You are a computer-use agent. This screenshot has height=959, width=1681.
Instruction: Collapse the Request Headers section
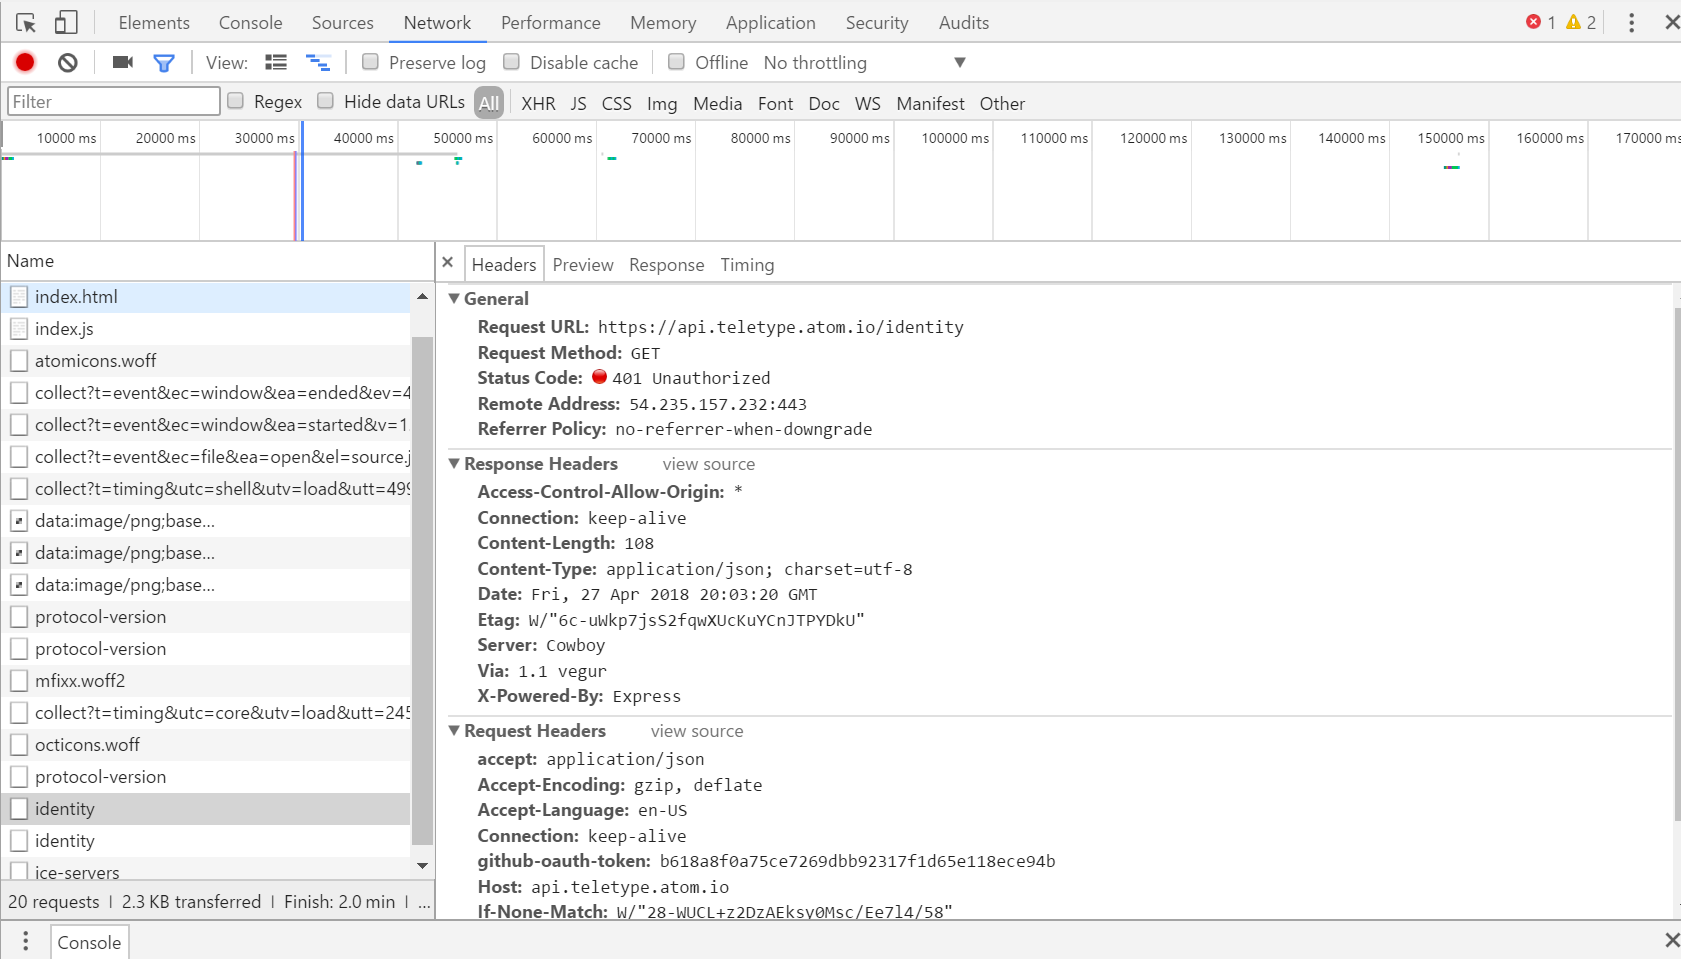tap(455, 730)
